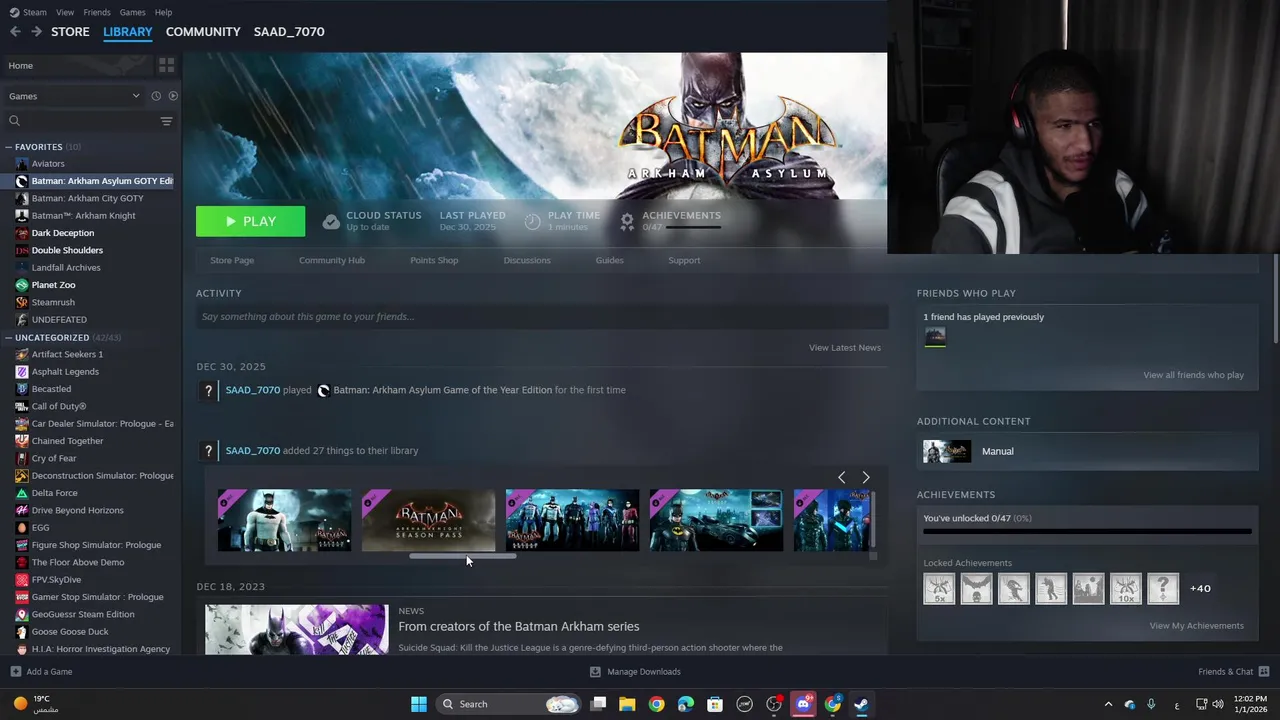Click the carousel horizontal scrollbar
The width and height of the screenshot is (1280, 720).
[x=463, y=556]
